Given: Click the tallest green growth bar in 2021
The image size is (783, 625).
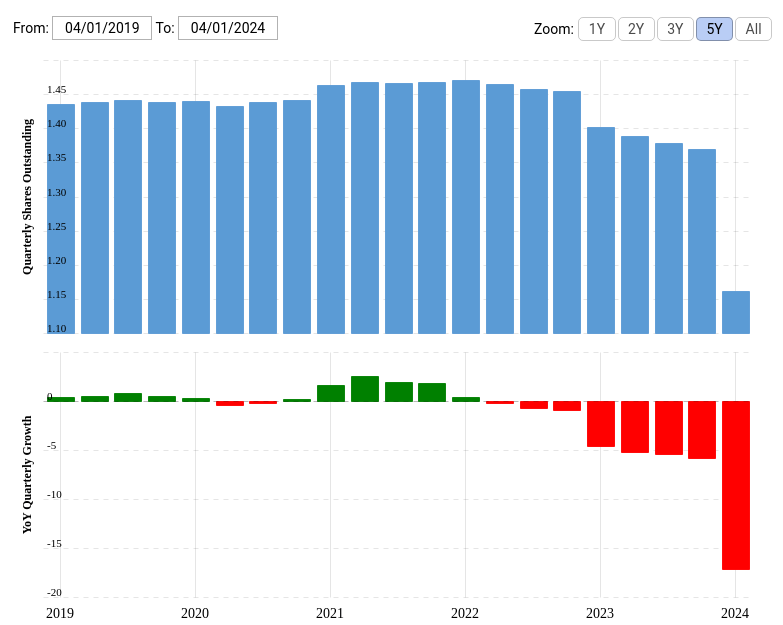Looking at the screenshot, I should coord(365,389).
